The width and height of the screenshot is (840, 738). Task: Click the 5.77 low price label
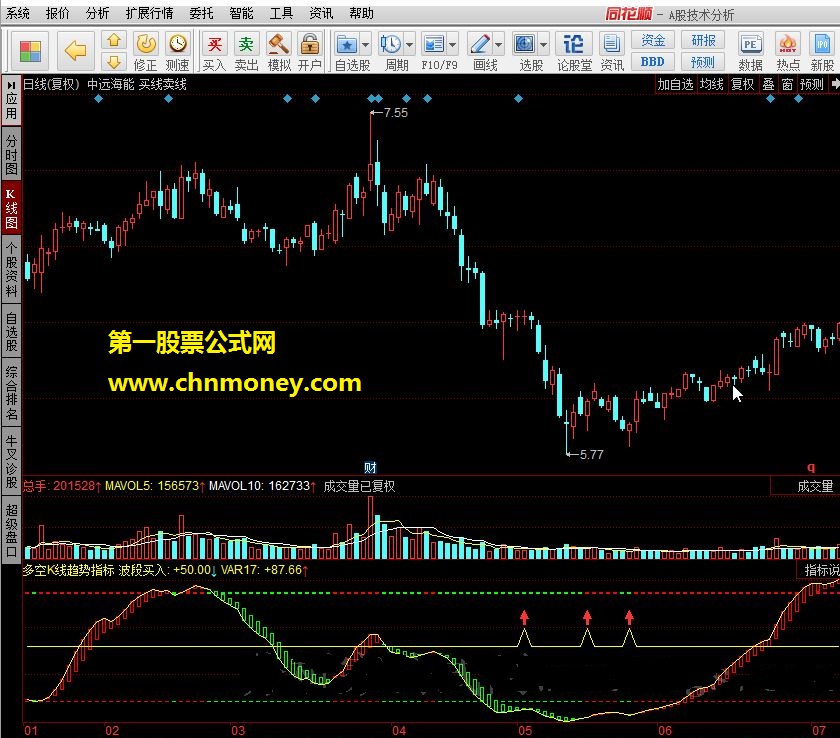591,455
